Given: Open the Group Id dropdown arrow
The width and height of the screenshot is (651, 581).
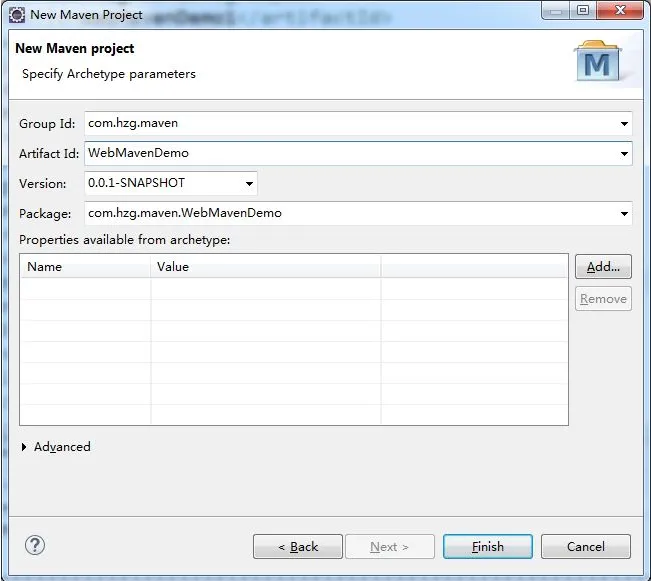Looking at the screenshot, I should (x=624, y=124).
